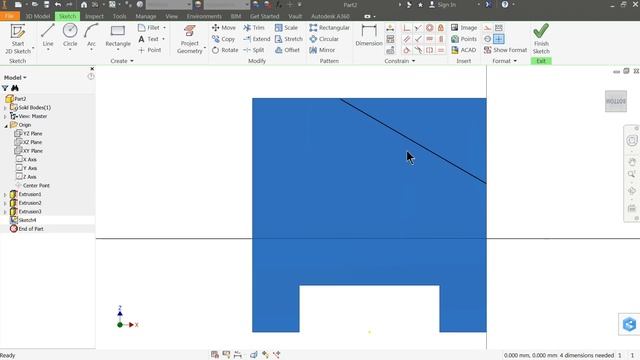
Task: Switch to the 3D Model tab
Action: click(x=38, y=16)
